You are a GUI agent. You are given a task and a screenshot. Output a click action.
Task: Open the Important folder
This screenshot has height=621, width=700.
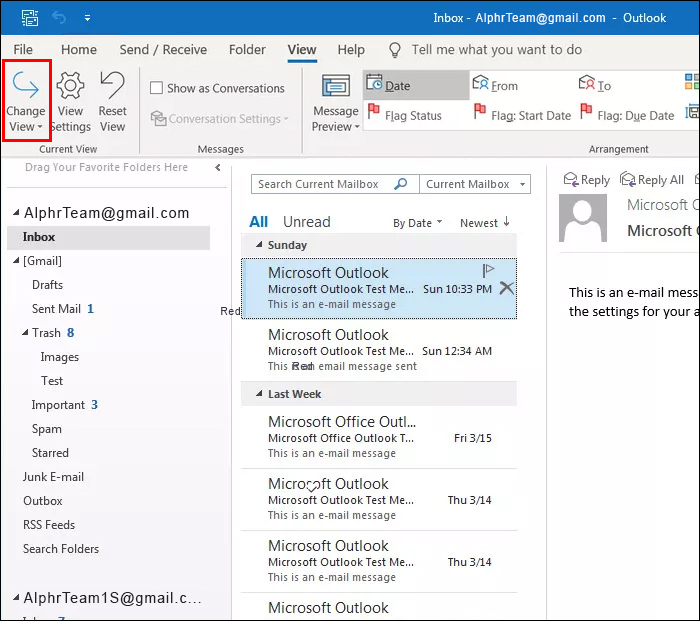(58, 405)
